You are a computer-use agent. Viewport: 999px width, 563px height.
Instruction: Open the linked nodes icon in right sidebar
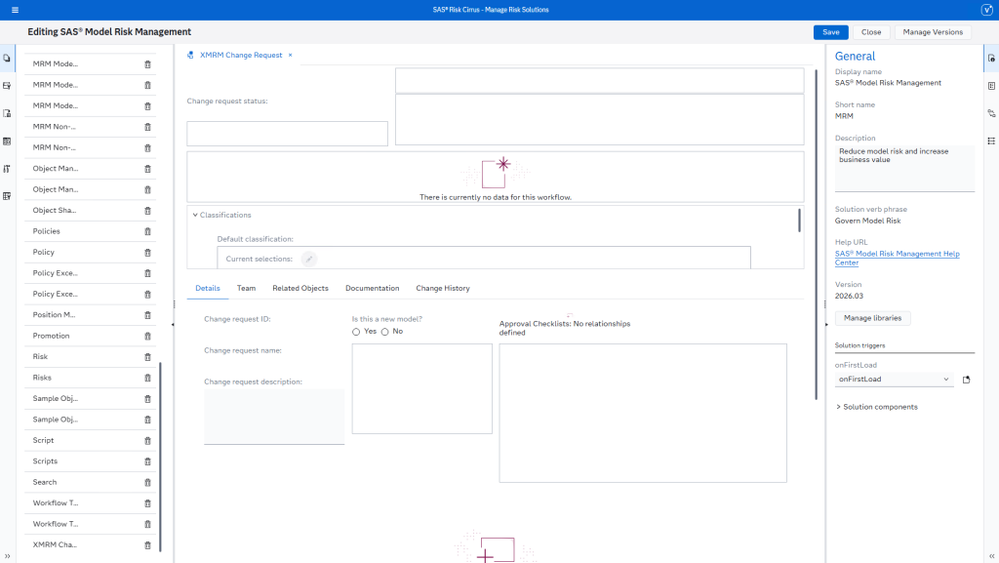pos(991,113)
